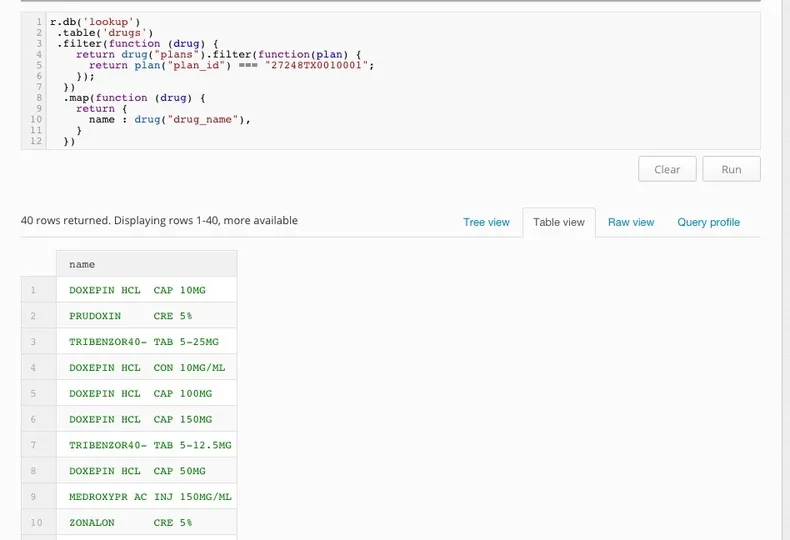790x540 pixels.
Task: Click the 'name' column header
Action: click(x=147, y=264)
